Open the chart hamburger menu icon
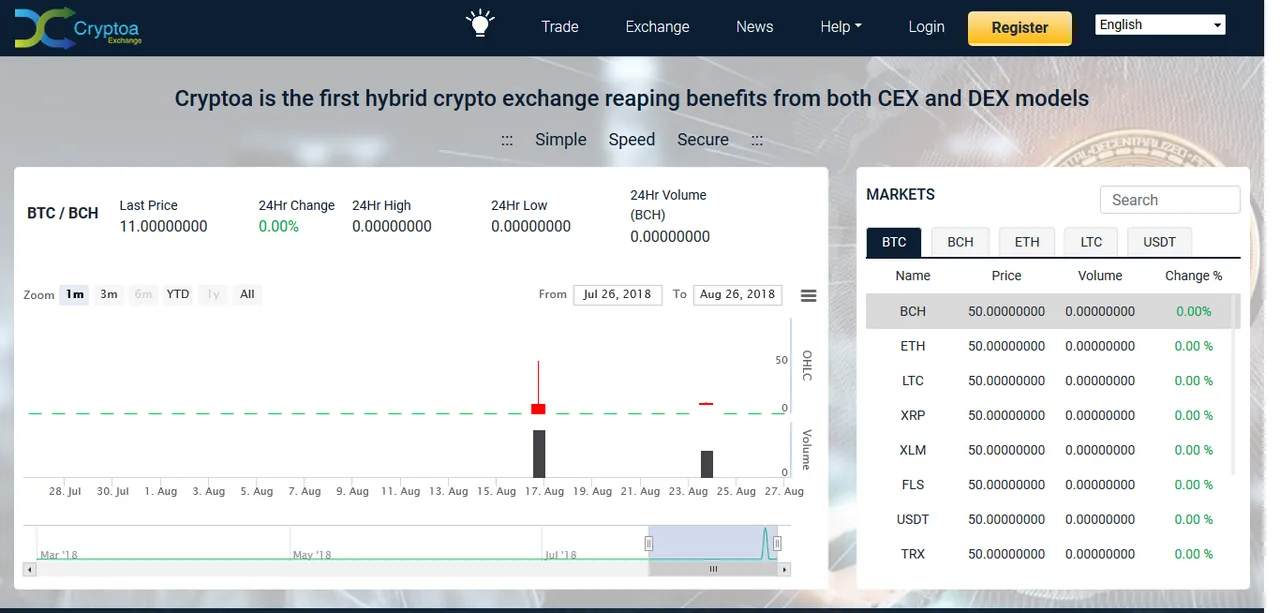 (809, 296)
